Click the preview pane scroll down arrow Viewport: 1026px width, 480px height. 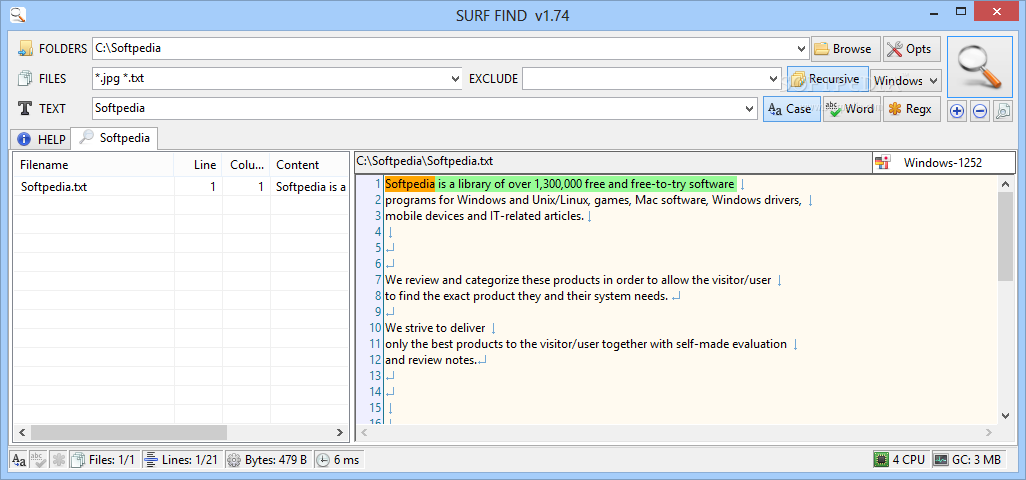(x=1006, y=416)
